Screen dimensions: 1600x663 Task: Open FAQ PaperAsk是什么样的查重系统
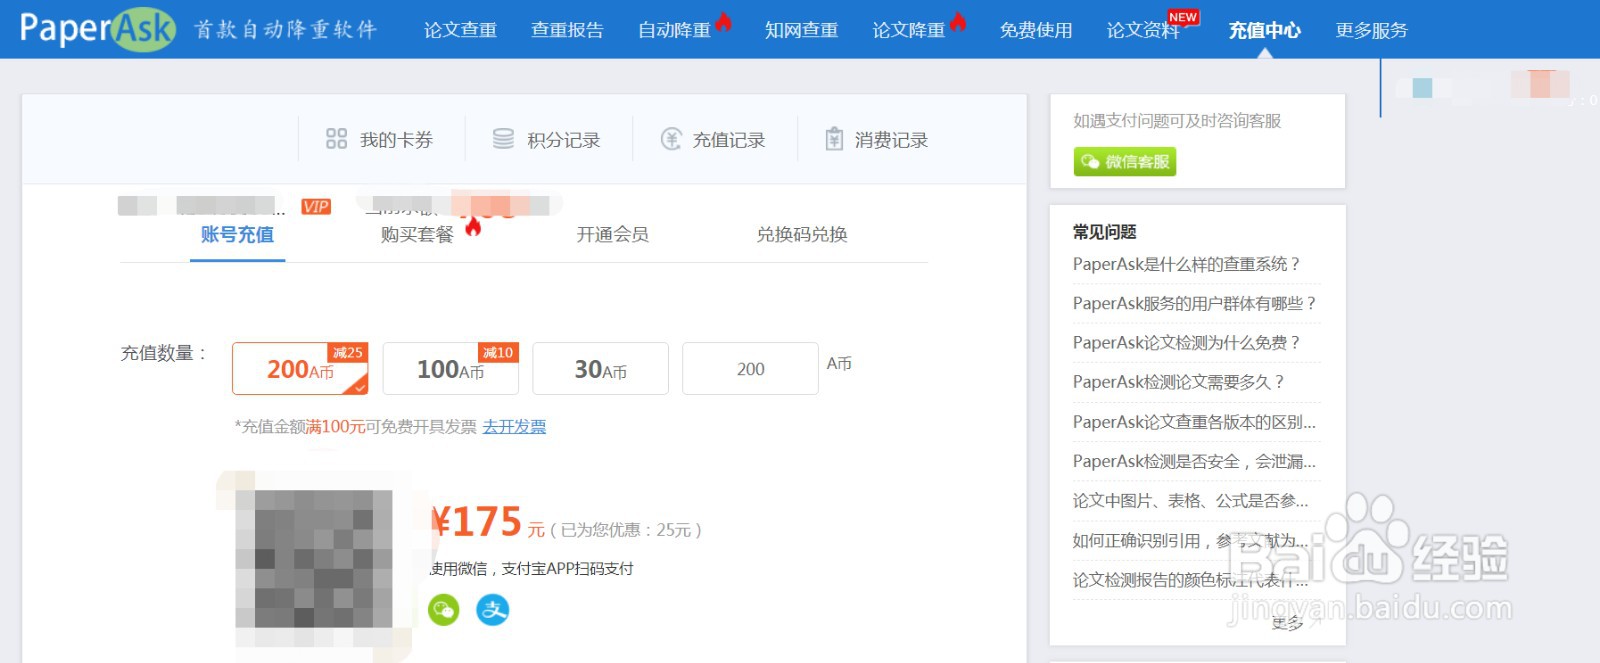point(1186,264)
